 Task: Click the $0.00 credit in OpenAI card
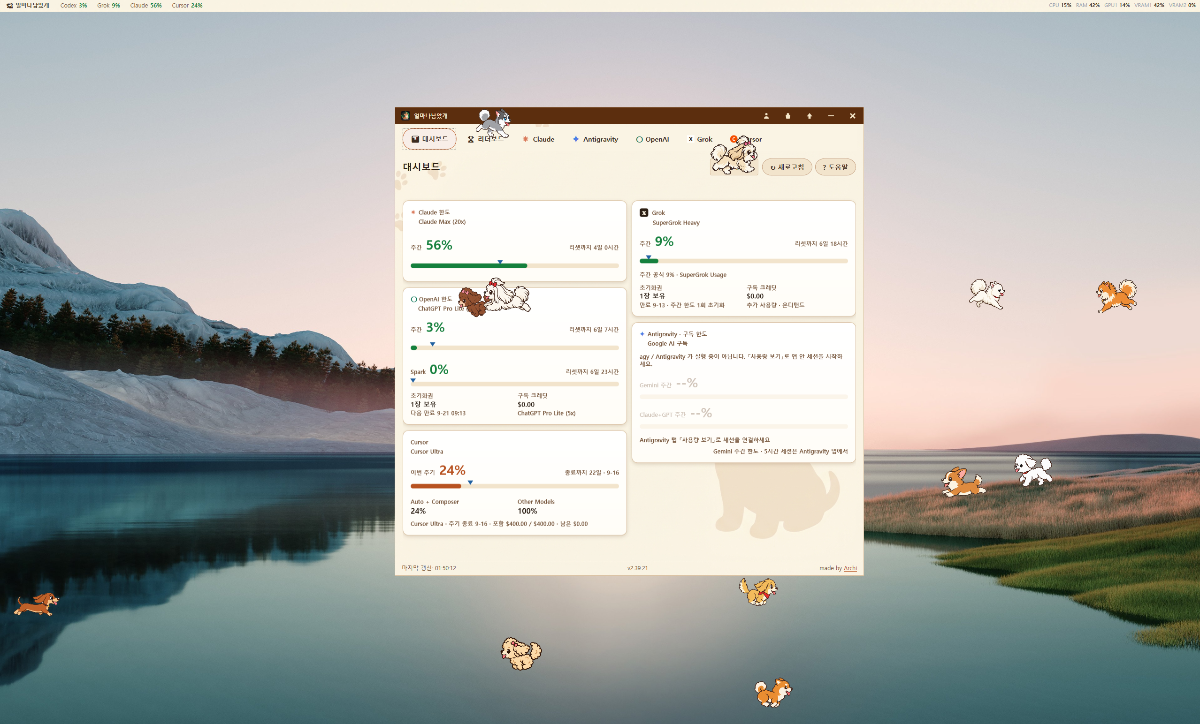coord(526,404)
